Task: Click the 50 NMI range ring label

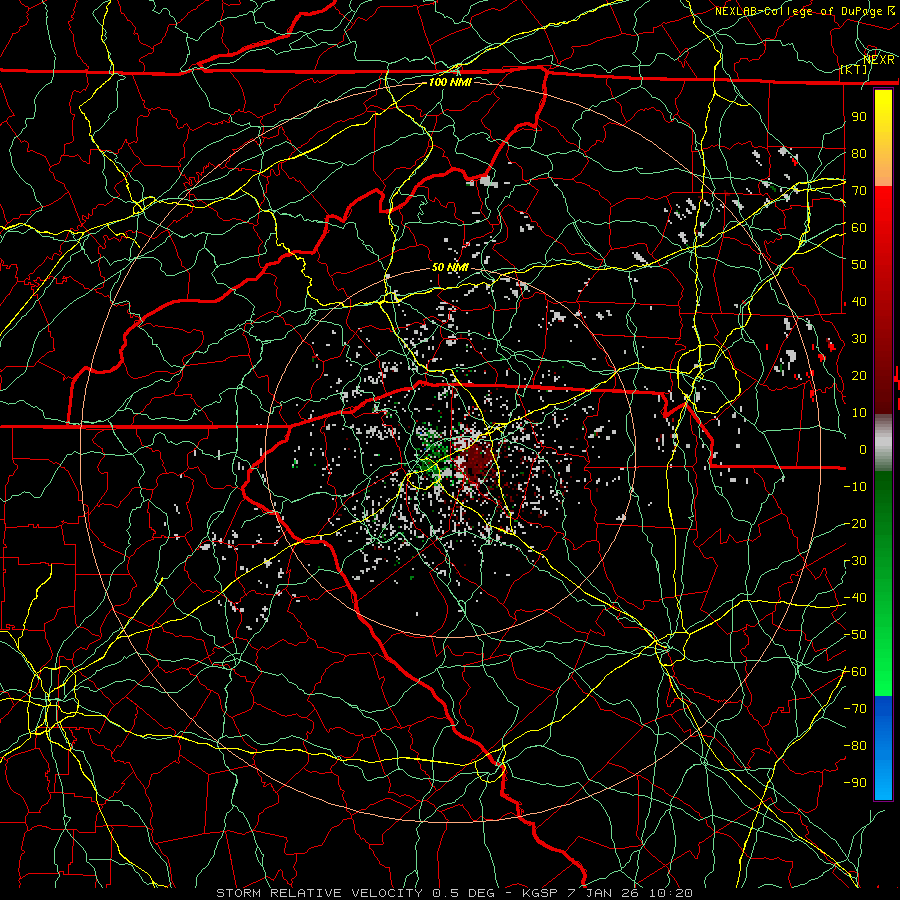Action: click(x=450, y=267)
